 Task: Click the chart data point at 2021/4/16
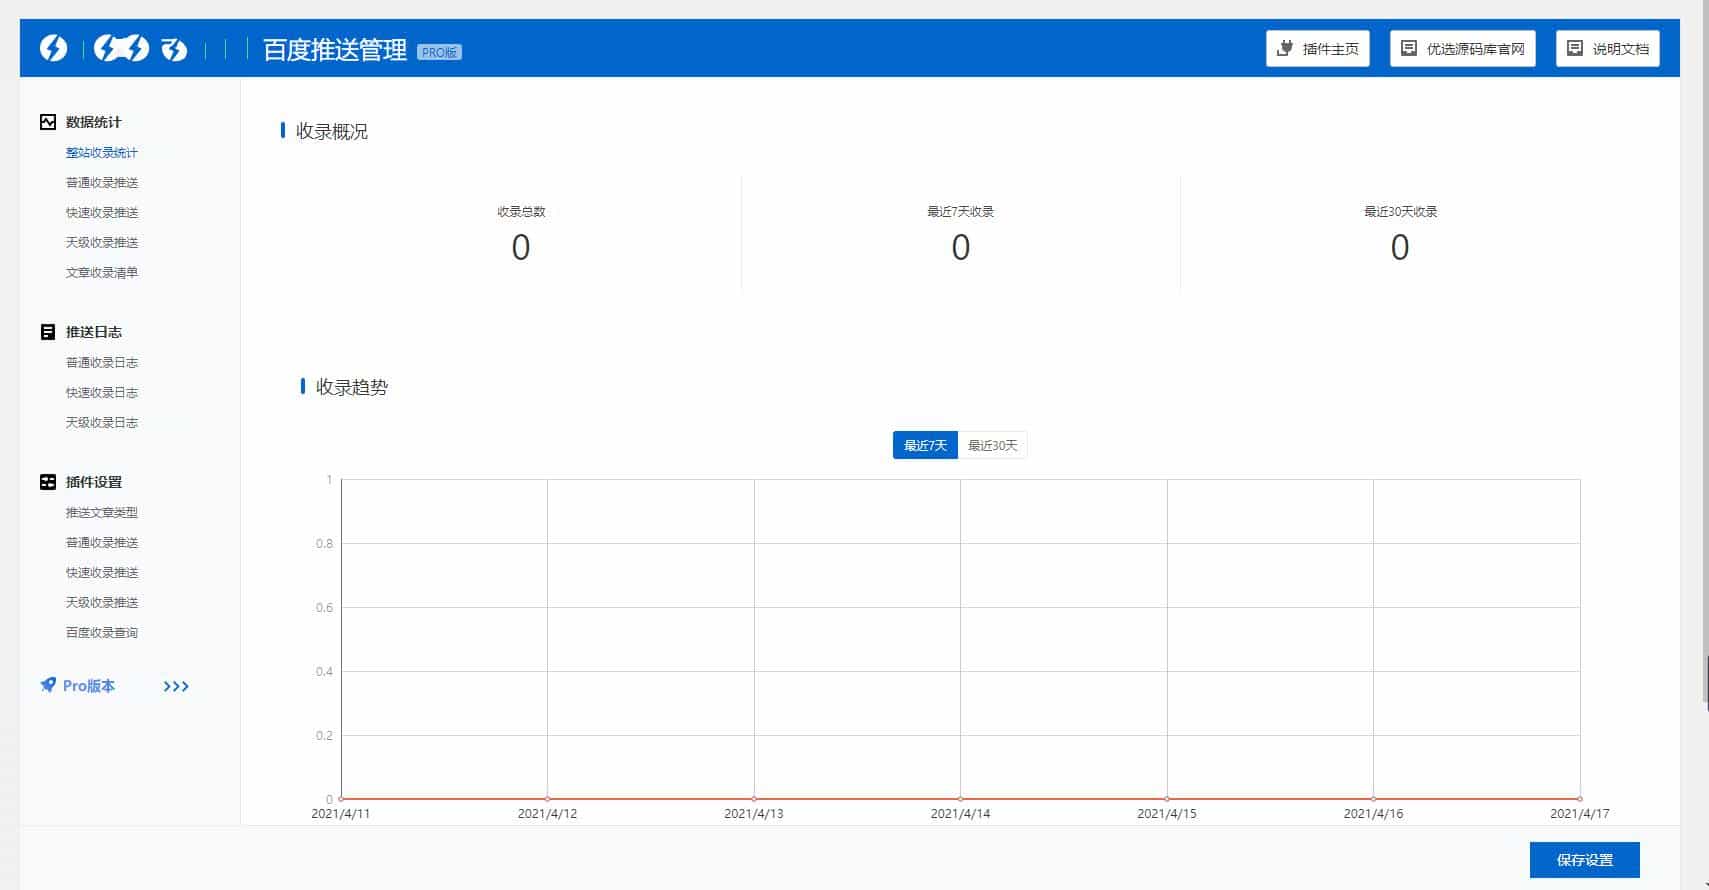click(x=1373, y=799)
